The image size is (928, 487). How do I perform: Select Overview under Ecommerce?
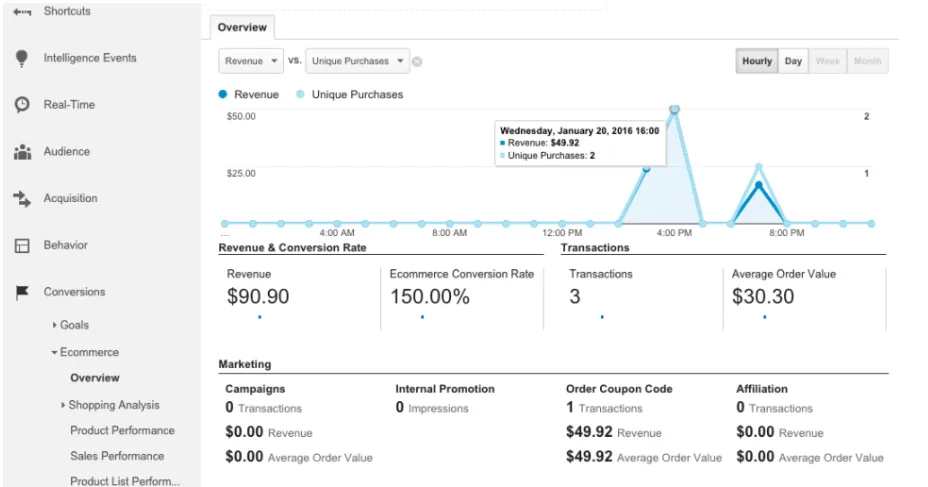point(95,378)
